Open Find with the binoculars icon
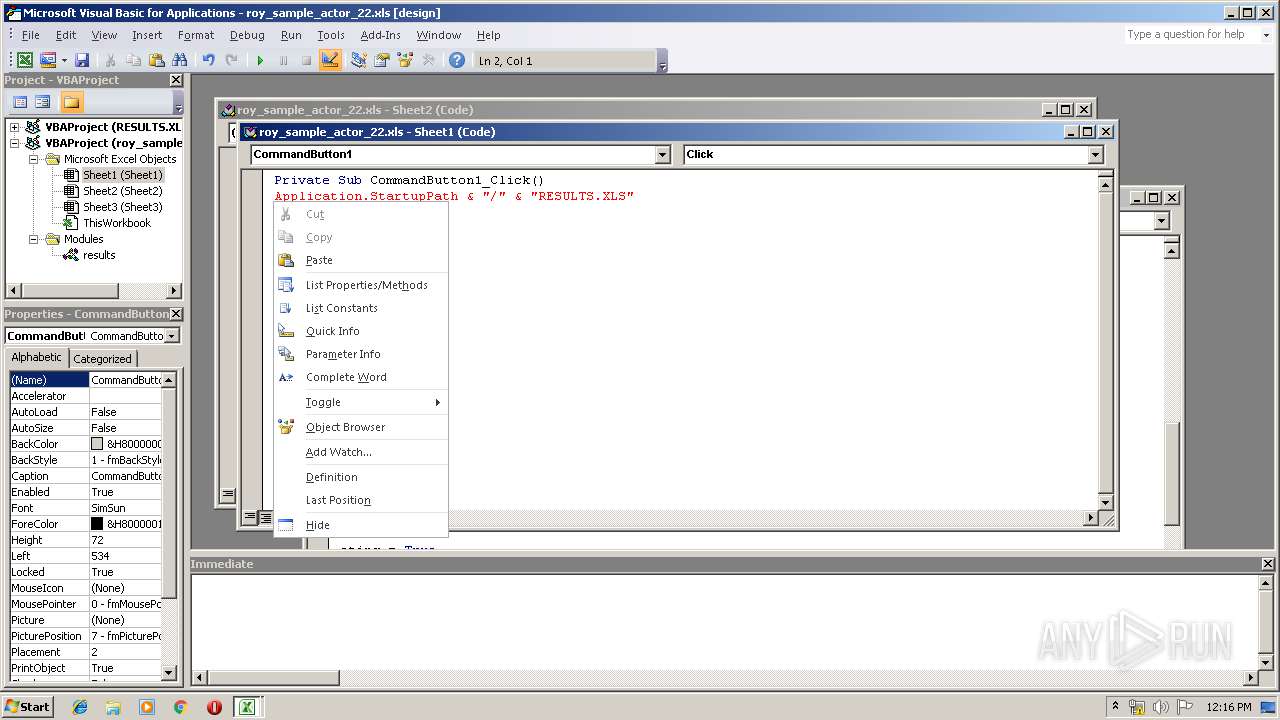 coord(180,61)
